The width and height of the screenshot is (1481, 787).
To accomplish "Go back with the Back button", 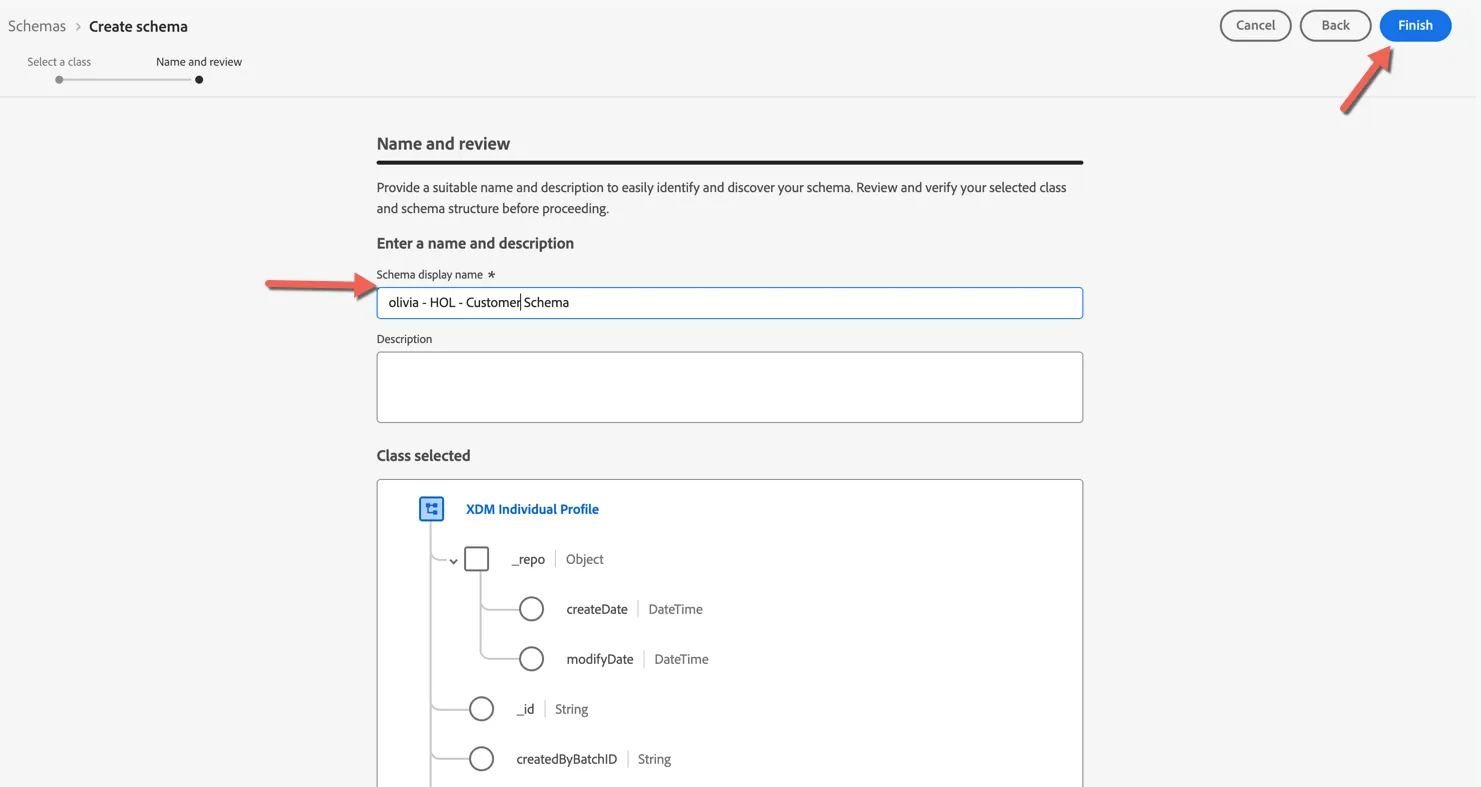I will click(x=1335, y=26).
